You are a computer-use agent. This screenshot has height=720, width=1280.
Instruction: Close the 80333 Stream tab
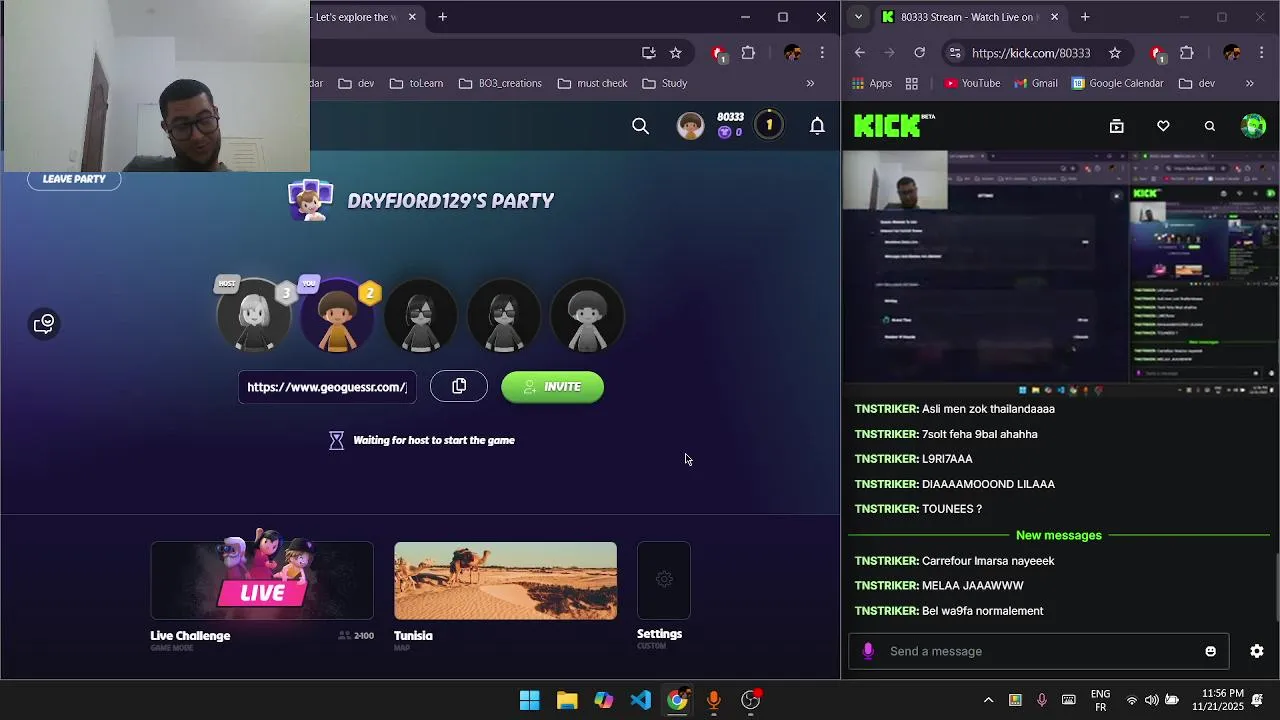pyautogui.click(x=1054, y=17)
